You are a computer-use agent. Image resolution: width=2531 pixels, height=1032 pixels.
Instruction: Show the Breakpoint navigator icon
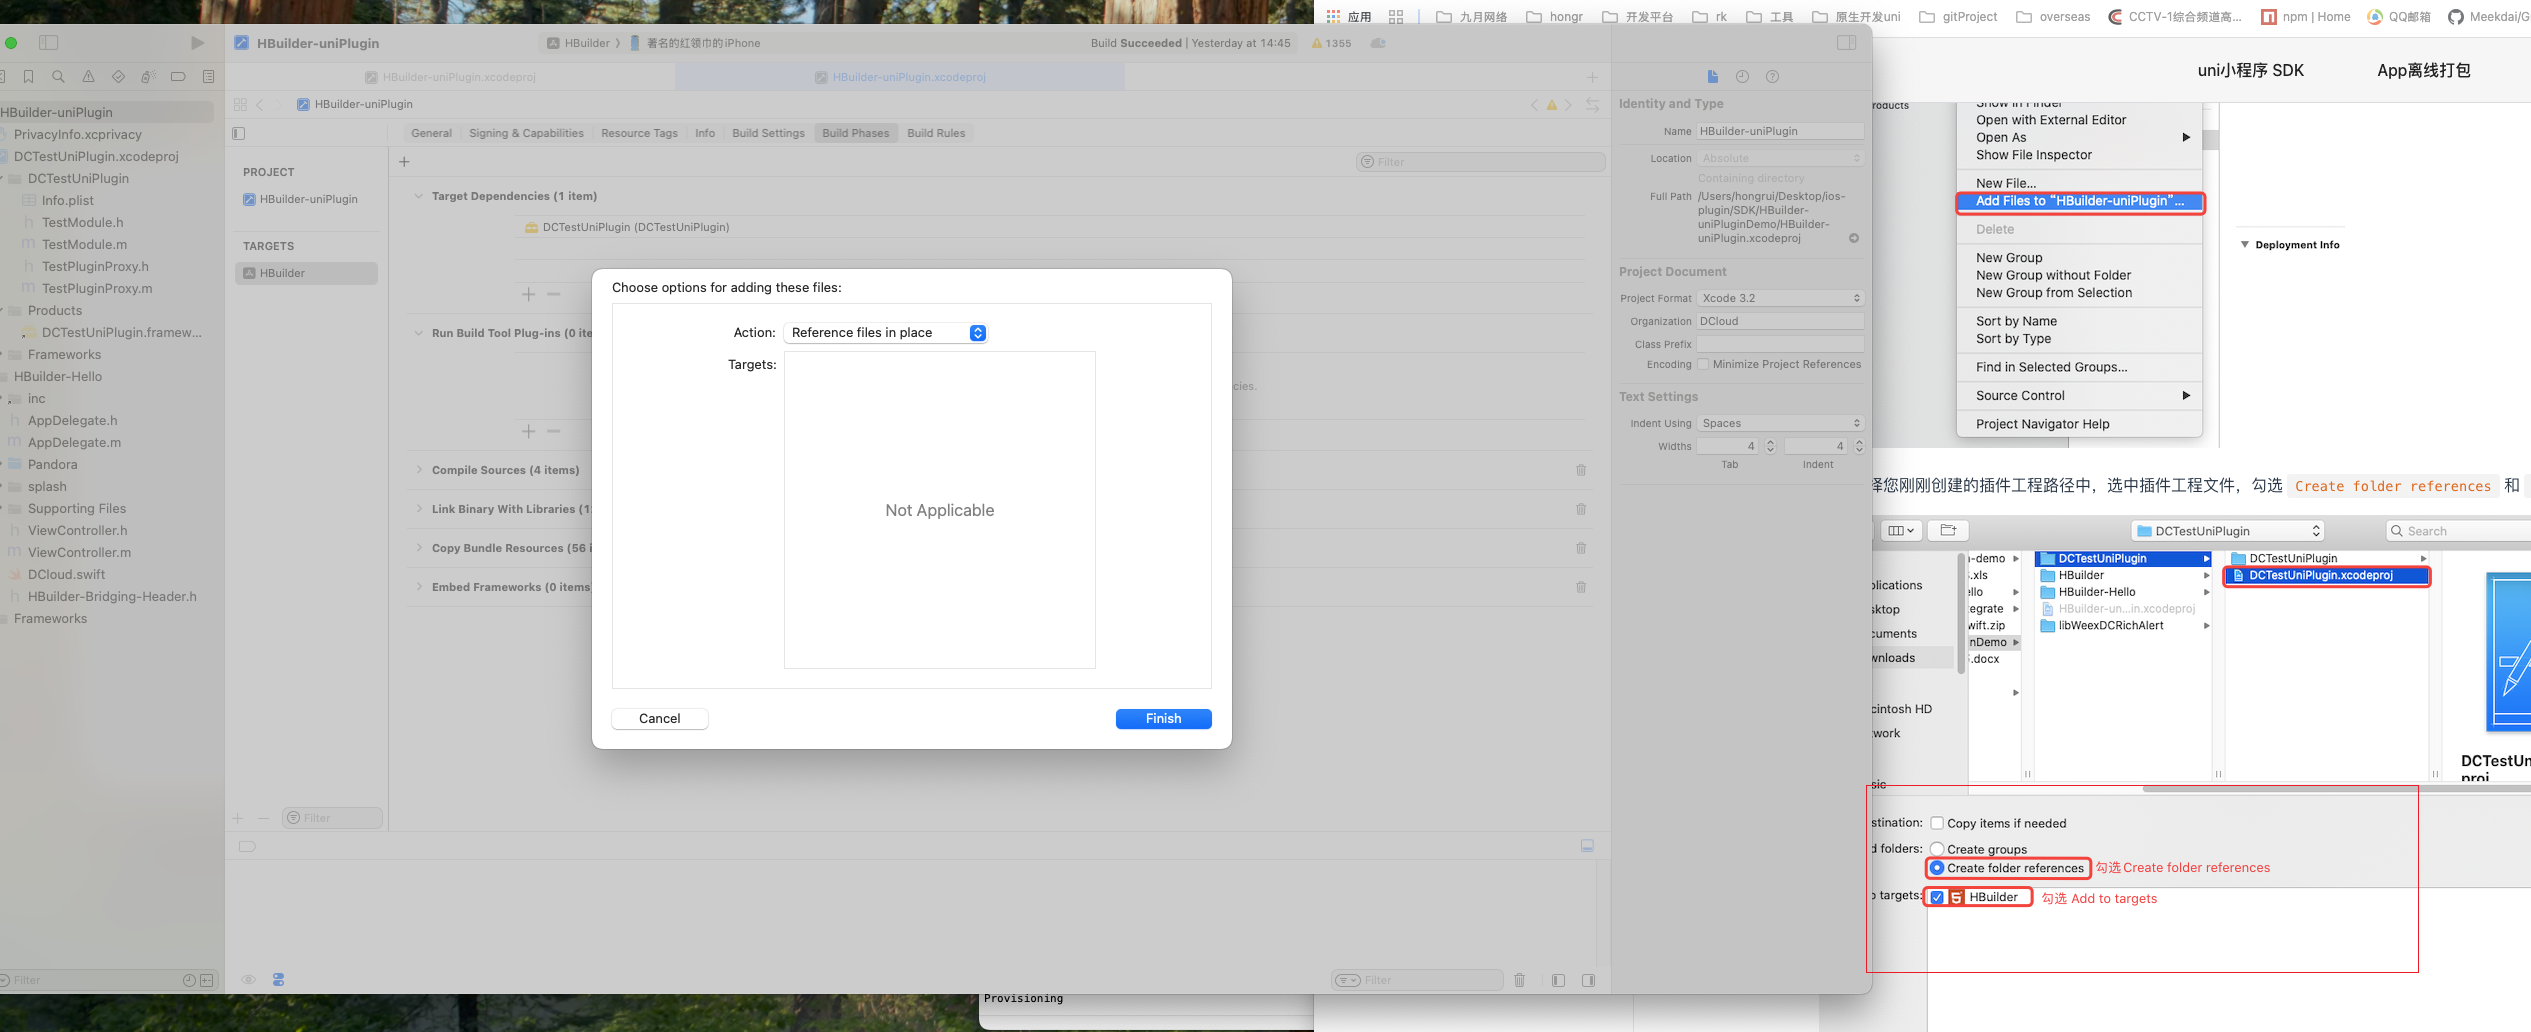pyautogui.click(x=178, y=77)
